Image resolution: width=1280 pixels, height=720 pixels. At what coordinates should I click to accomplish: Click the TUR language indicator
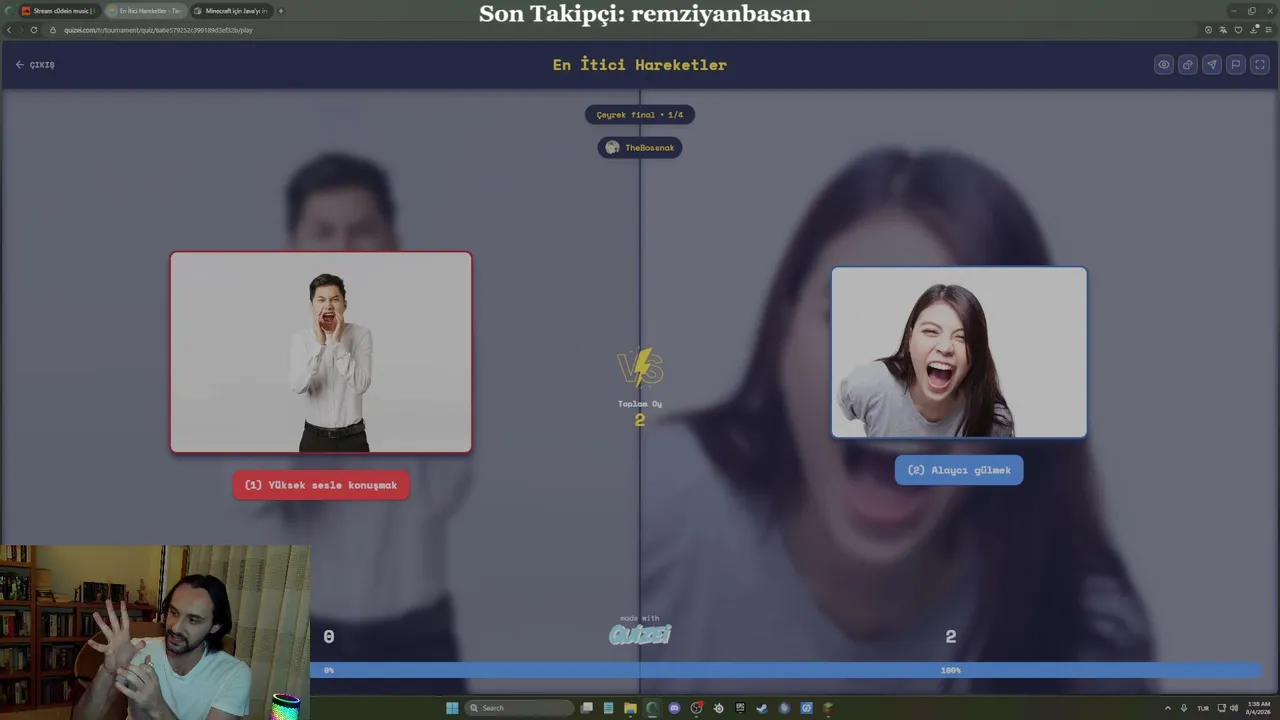coord(1203,708)
